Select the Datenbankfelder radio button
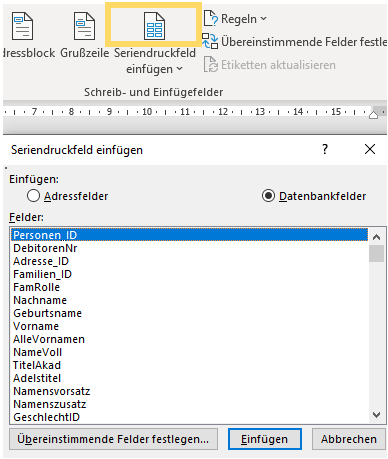The image size is (388, 459). pyautogui.click(x=268, y=196)
